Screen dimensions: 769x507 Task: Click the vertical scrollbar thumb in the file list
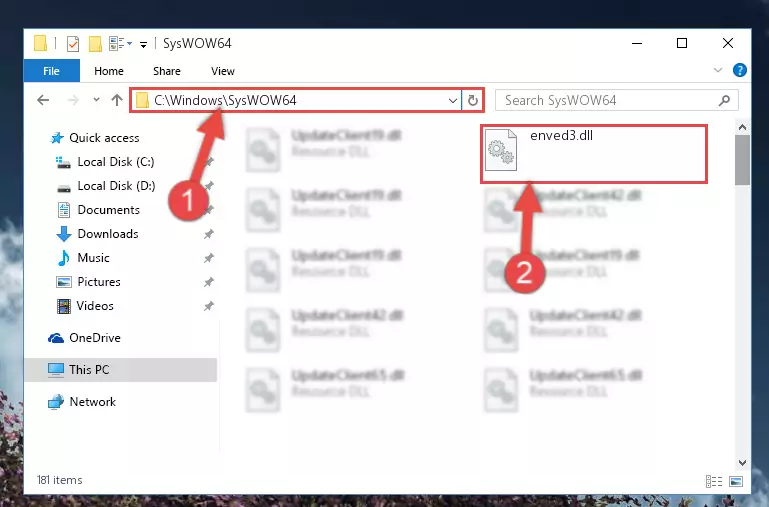[742, 160]
